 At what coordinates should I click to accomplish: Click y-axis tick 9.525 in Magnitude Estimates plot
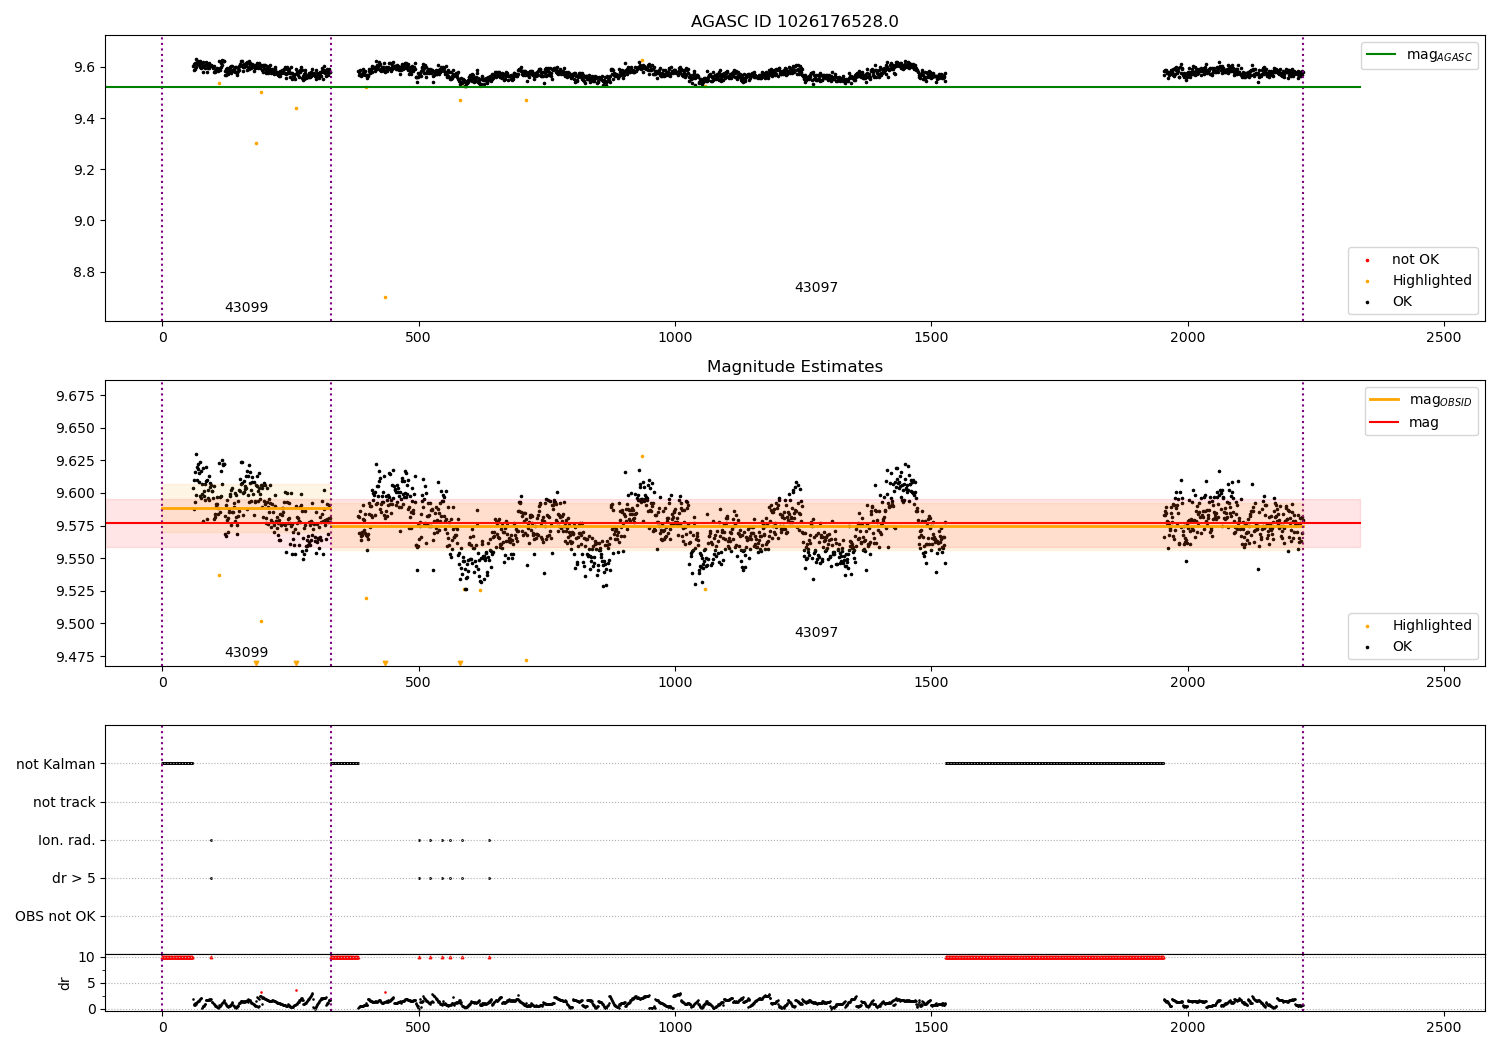[x=76, y=591]
